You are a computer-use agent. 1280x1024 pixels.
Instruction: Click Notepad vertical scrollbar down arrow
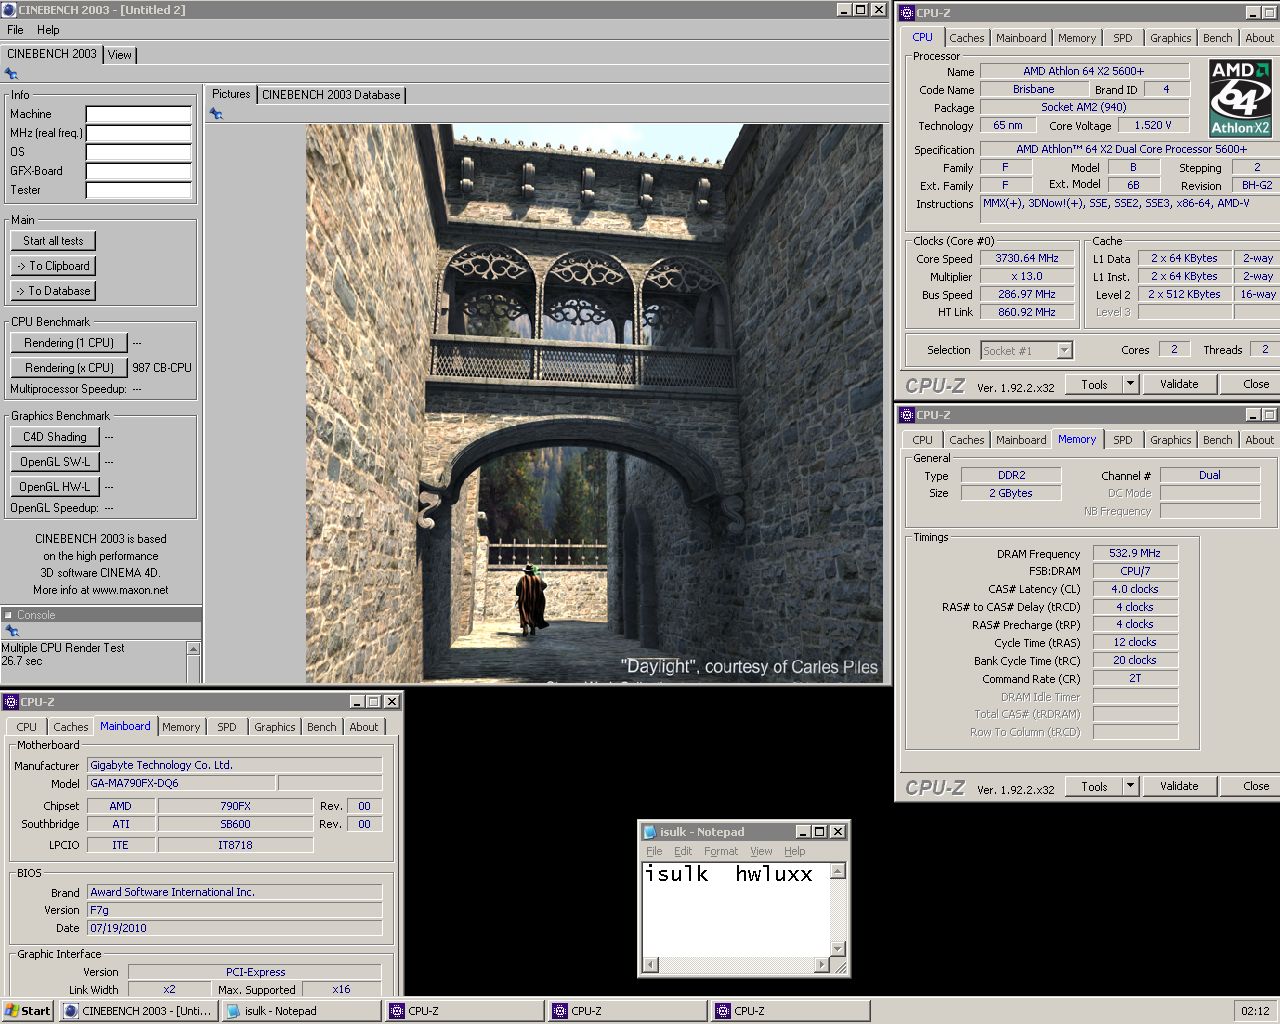[838, 948]
